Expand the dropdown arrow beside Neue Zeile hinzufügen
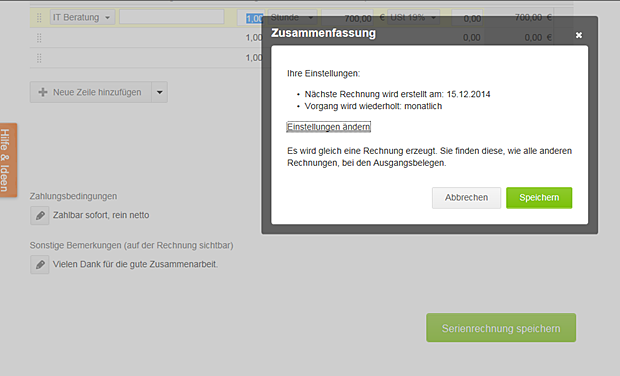Image resolution: width=620 pixels, height=376 pixels. [160, 92]
